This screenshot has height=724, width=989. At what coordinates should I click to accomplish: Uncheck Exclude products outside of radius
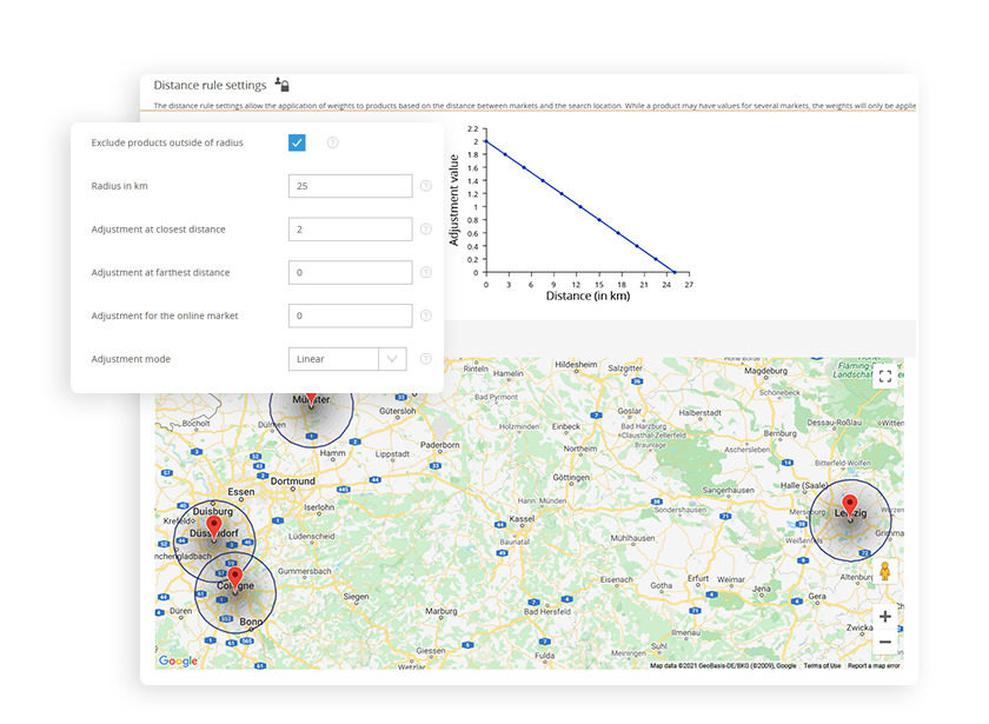pyautogui.click(x=296, y=143)
